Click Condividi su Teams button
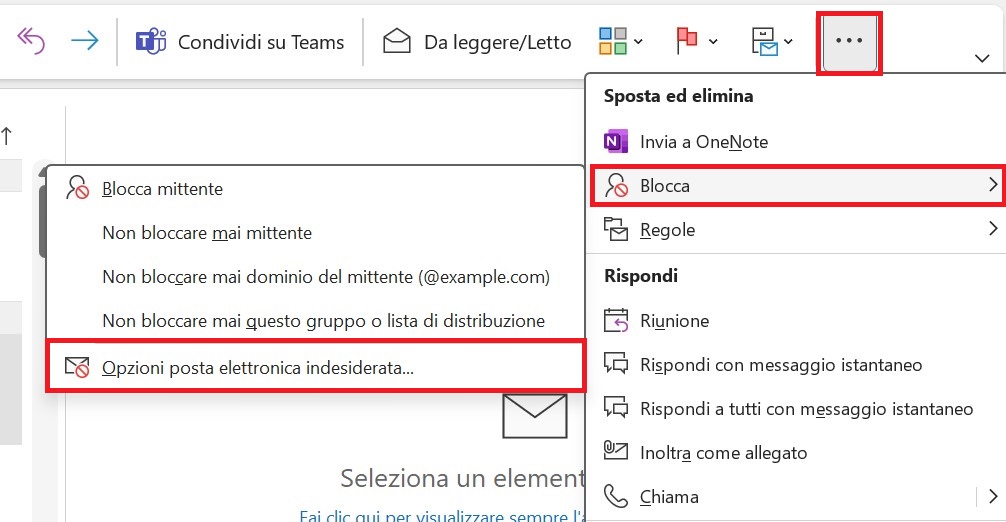Viewport: 1006px width, 522px height. coord(240,42)
